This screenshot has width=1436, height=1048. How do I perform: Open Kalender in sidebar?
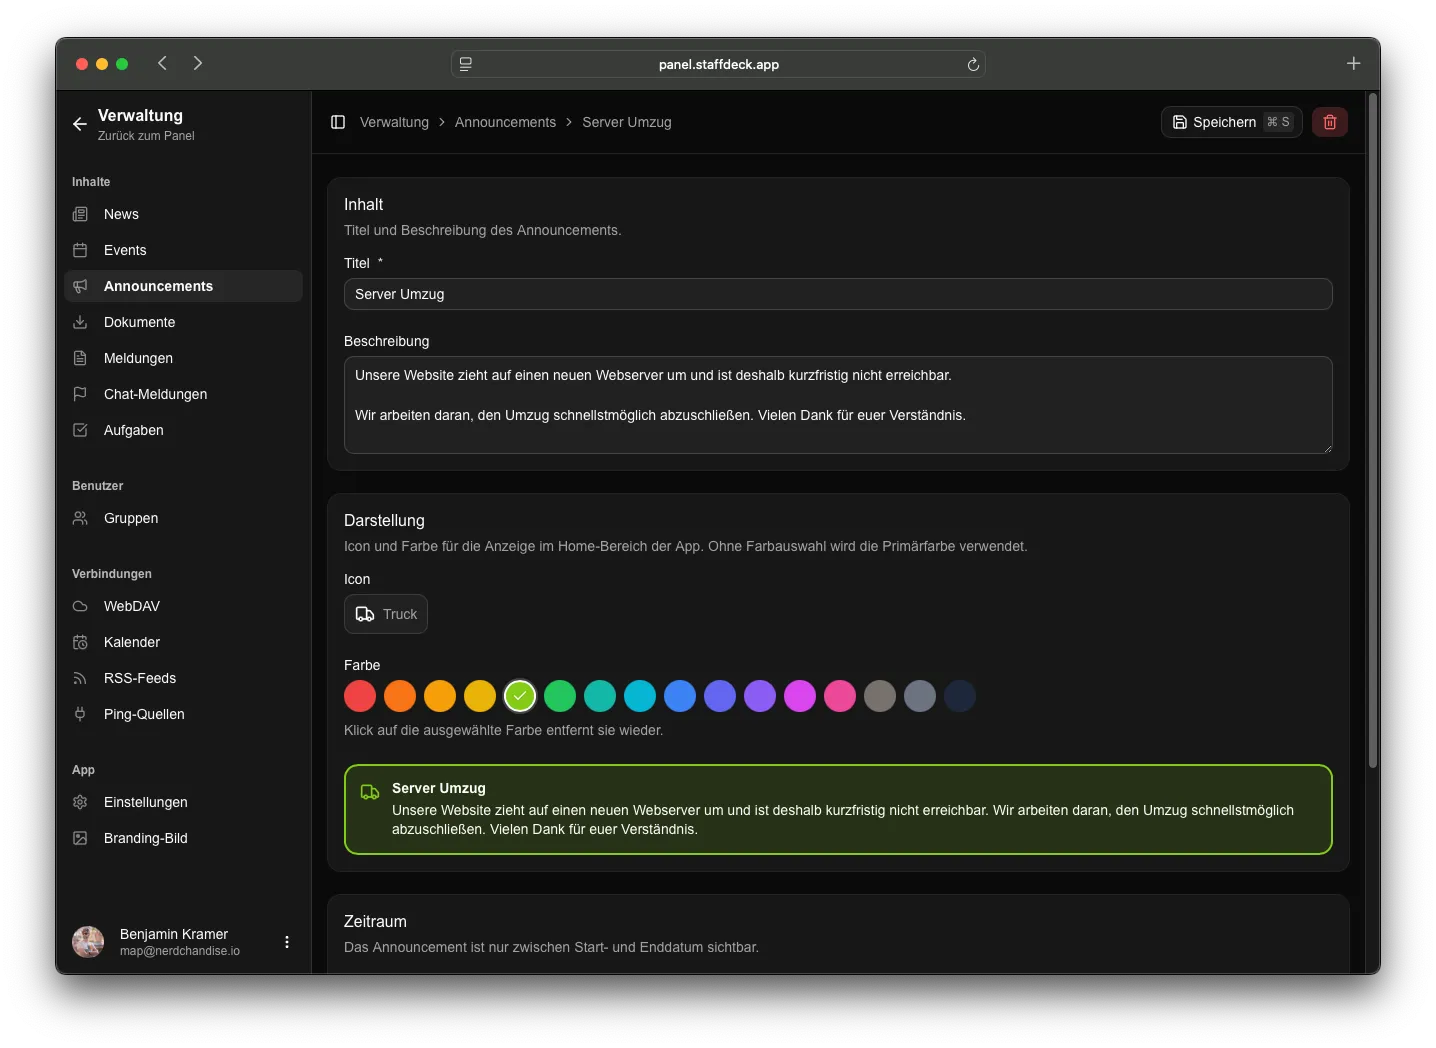click(x=183, y=642)
